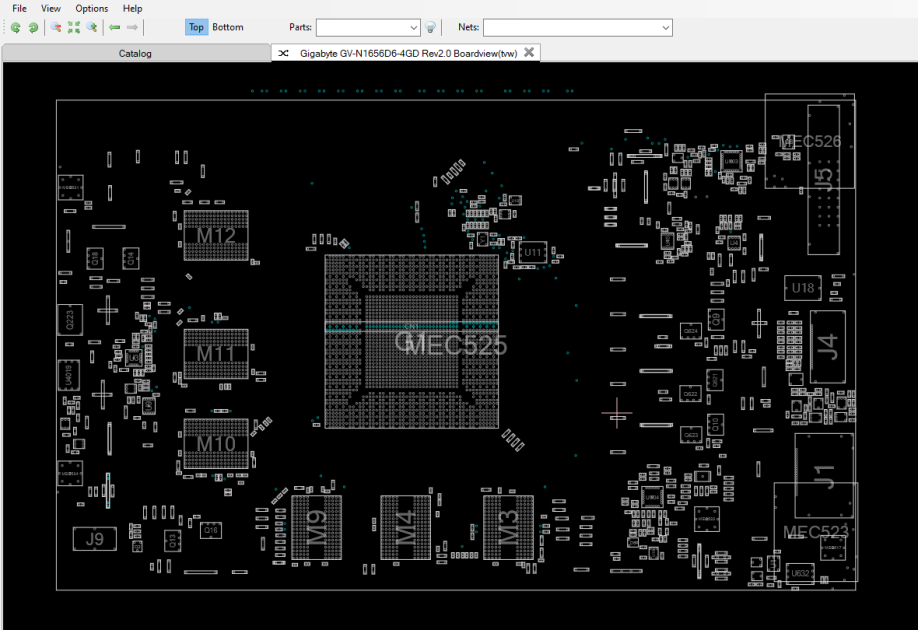Open the Help menu
The height and width of the screenshot is (630, 918).
coord(132,8)
